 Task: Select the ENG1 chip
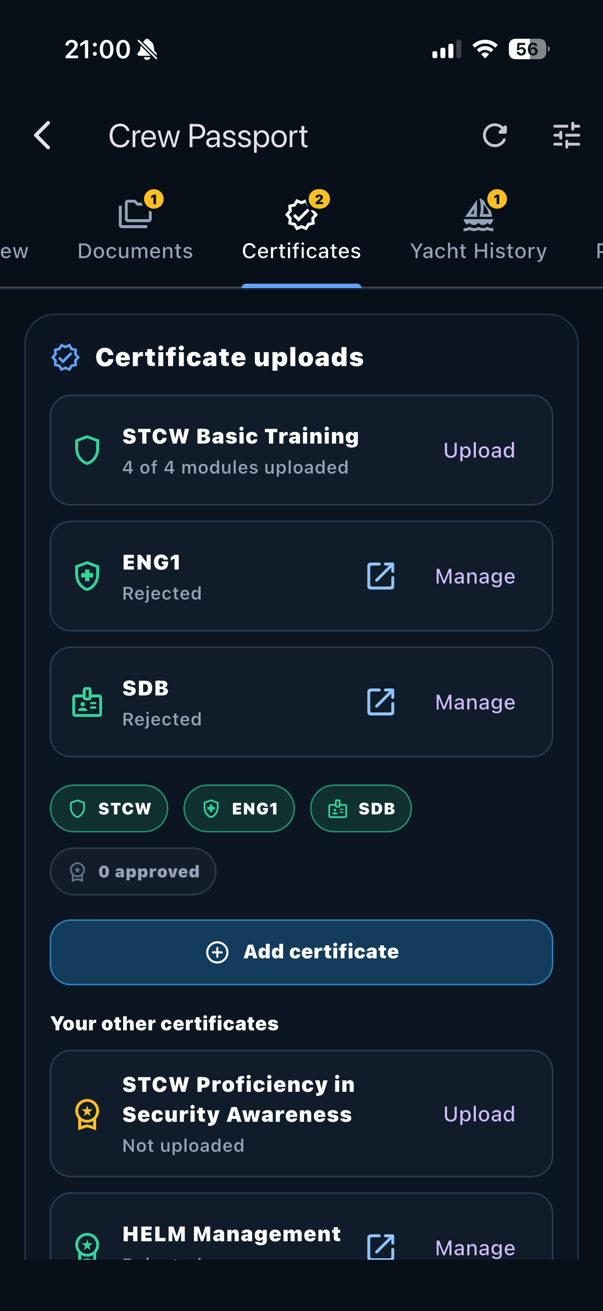click(x=239, y=809)
